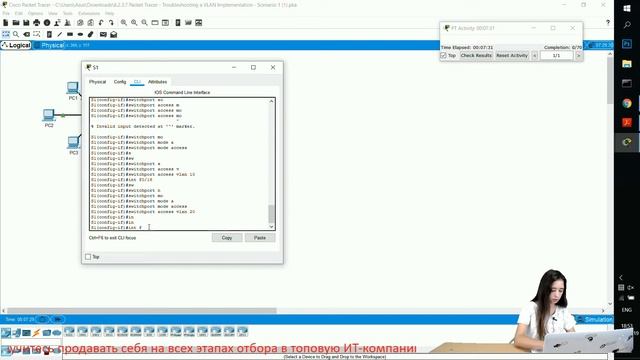Activate the Delete tool icon
The height and width of the screenshot is (360, 640).
point(27,34)
